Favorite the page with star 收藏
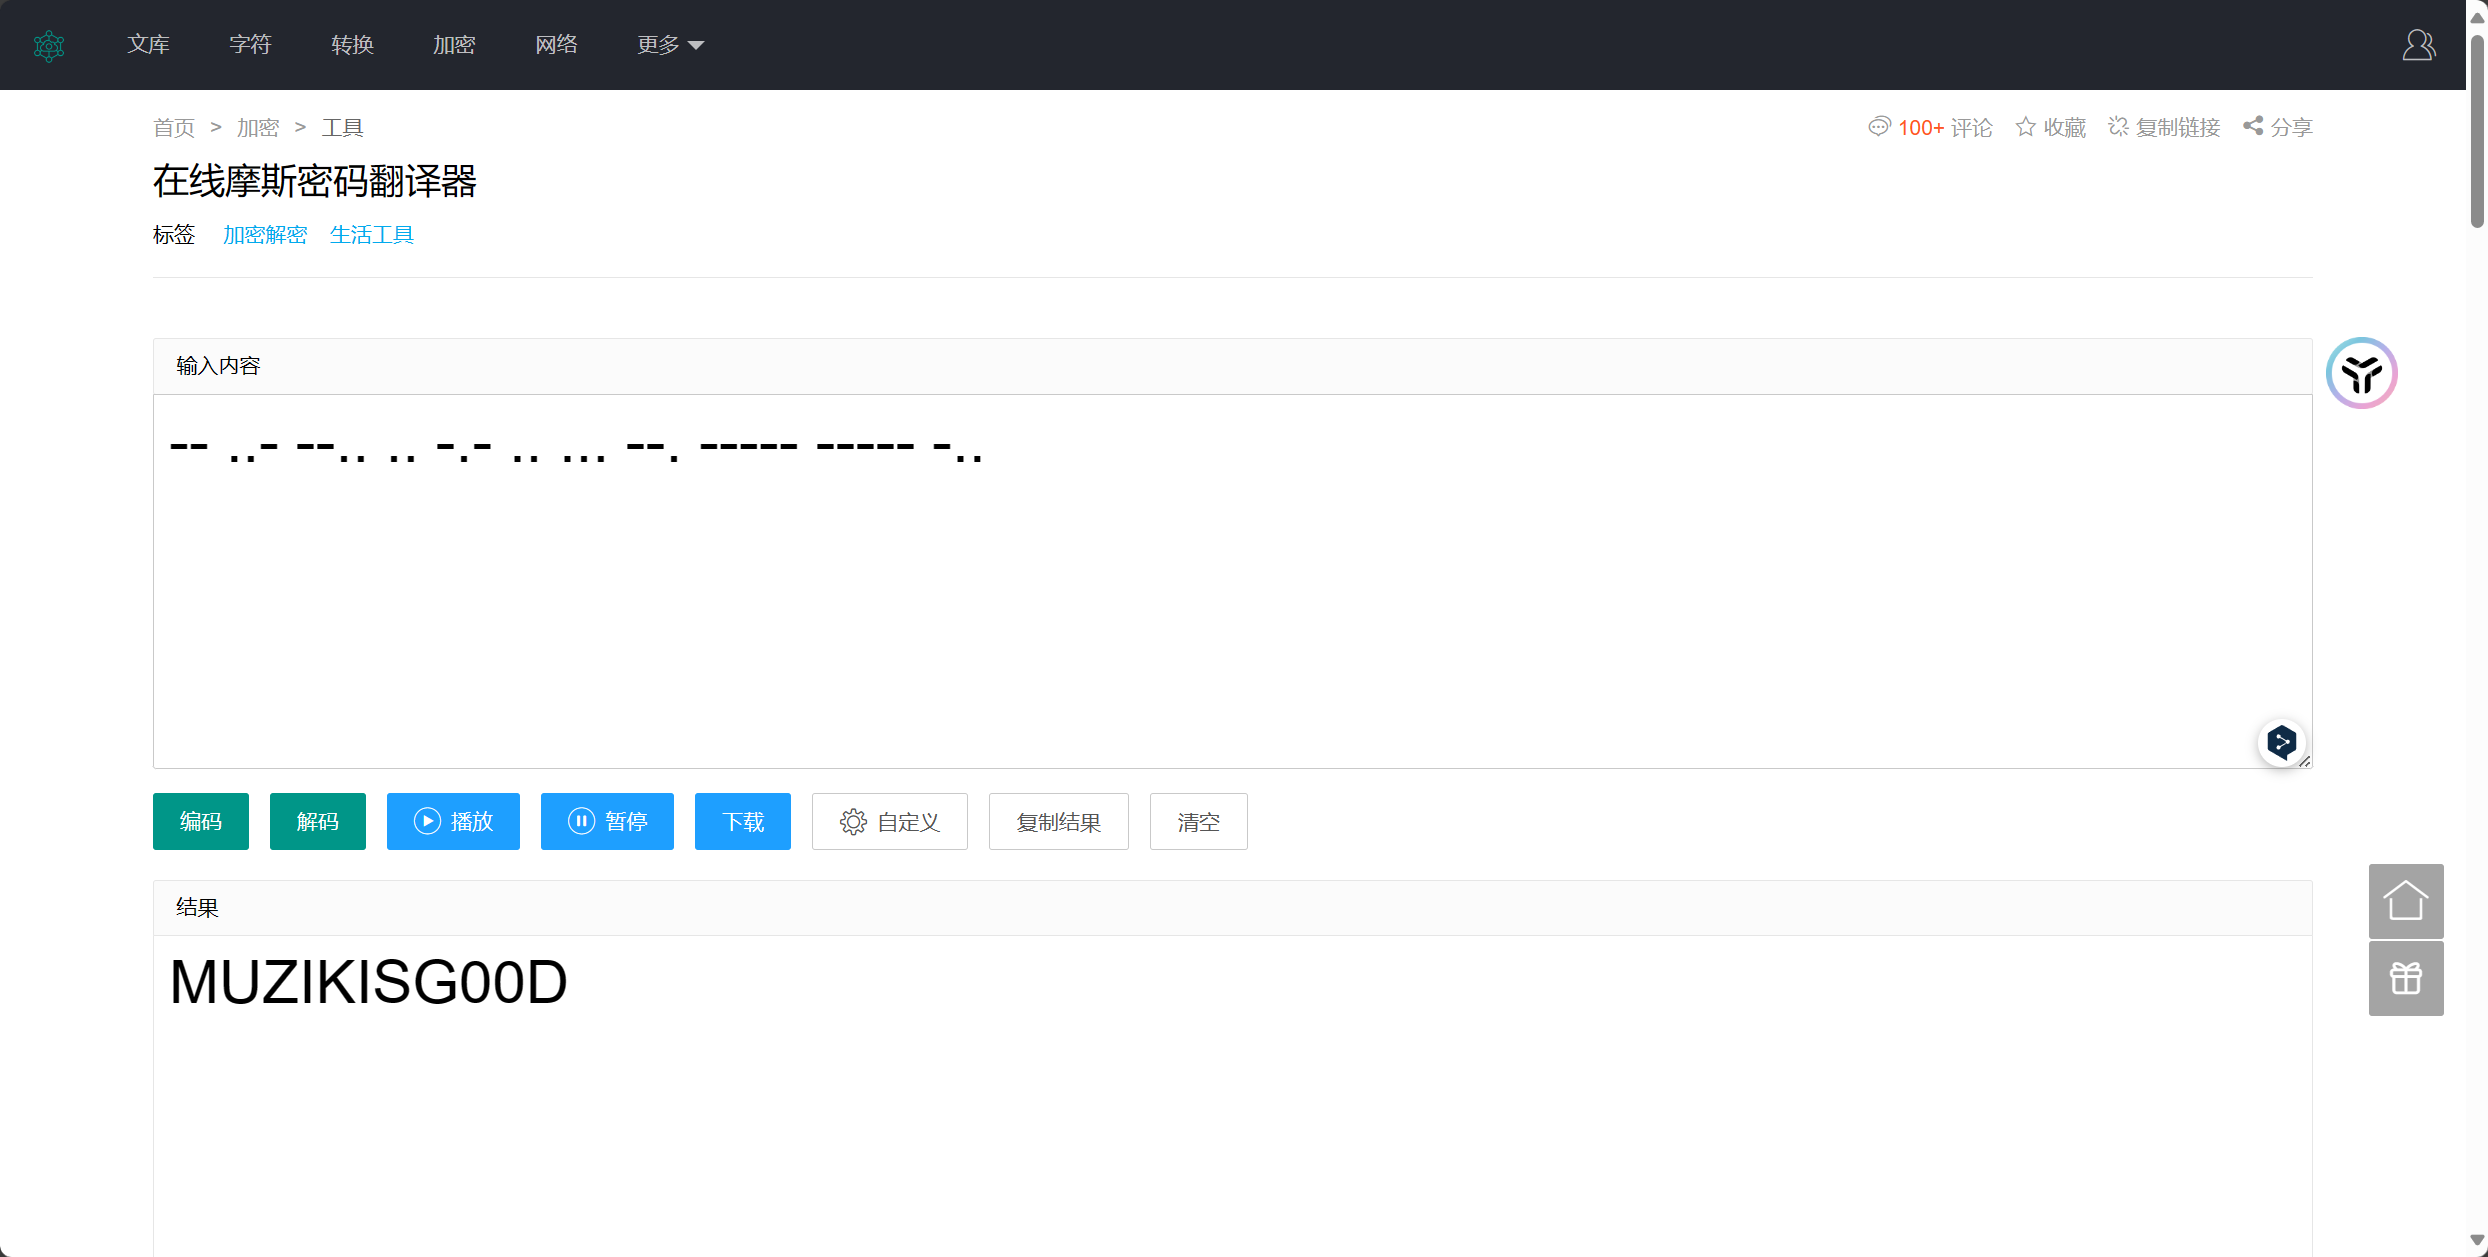2488x1257 pixels. 2050,127
